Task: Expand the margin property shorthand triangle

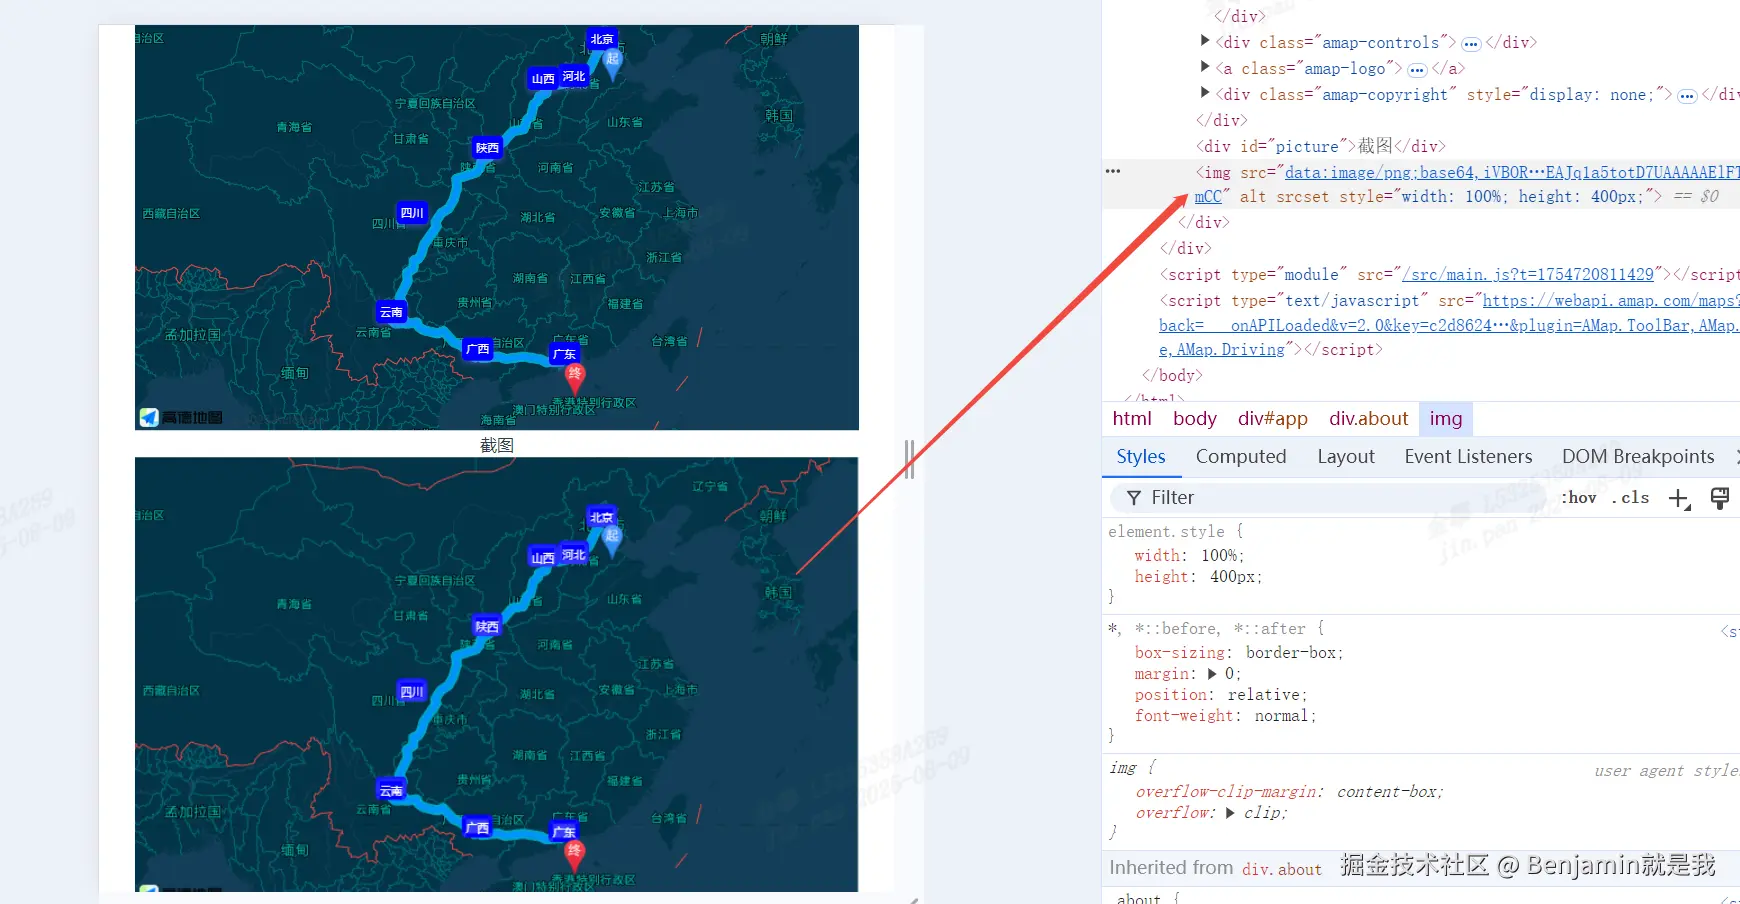Action: [1212, 674]
